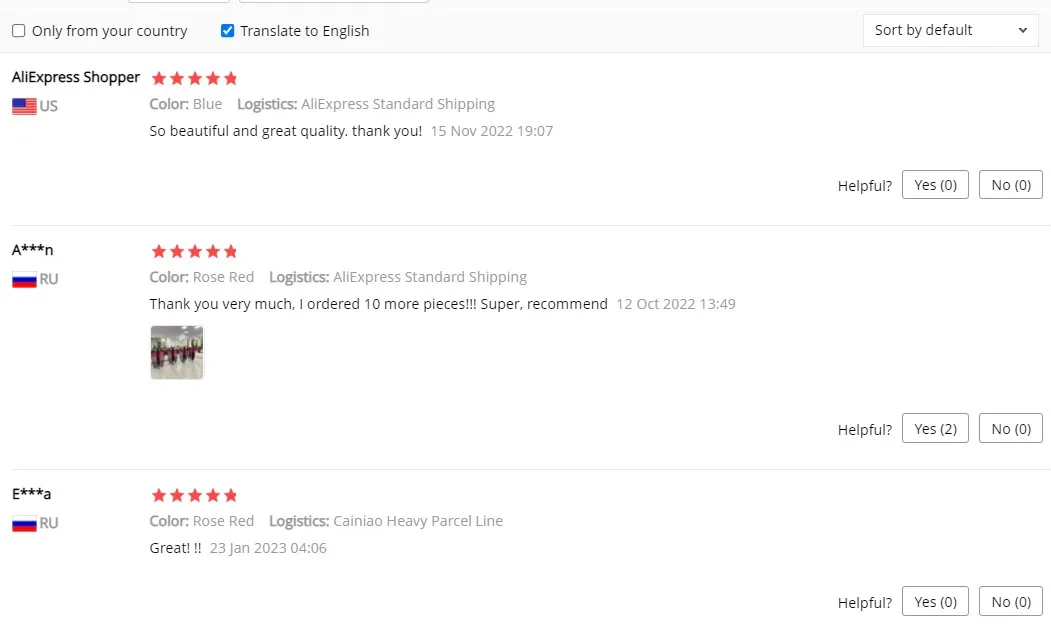This screenshot has width=1051, height=626.
Task: Vote No (0) on the US shopper's review
Action: tap(1011, 185)
